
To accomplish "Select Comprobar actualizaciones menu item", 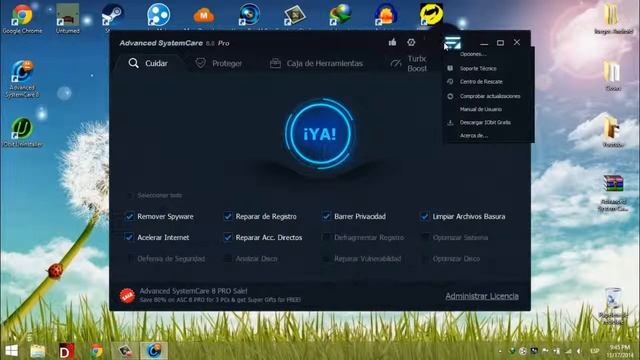I will [489, 96].
